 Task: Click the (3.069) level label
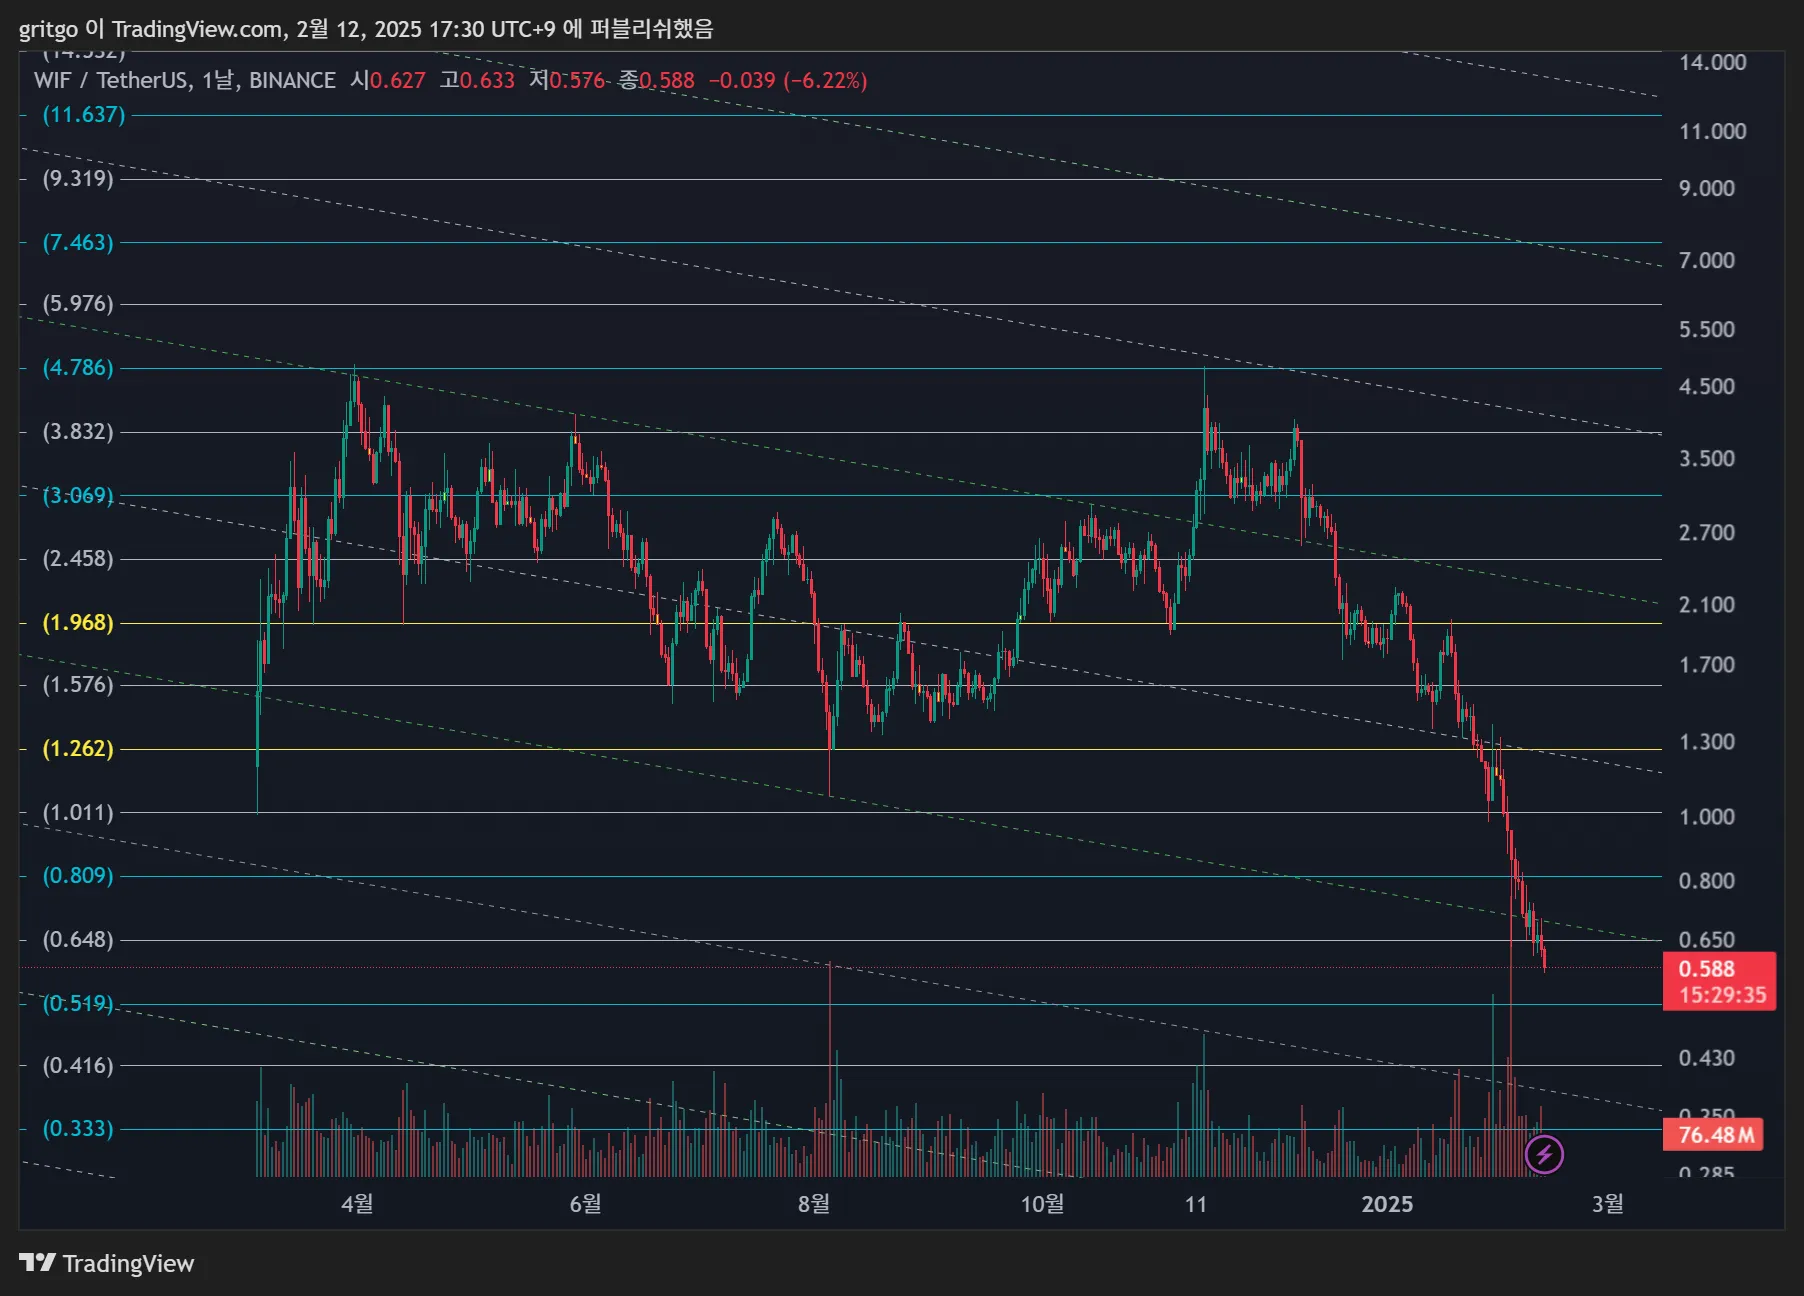(78, 496)
